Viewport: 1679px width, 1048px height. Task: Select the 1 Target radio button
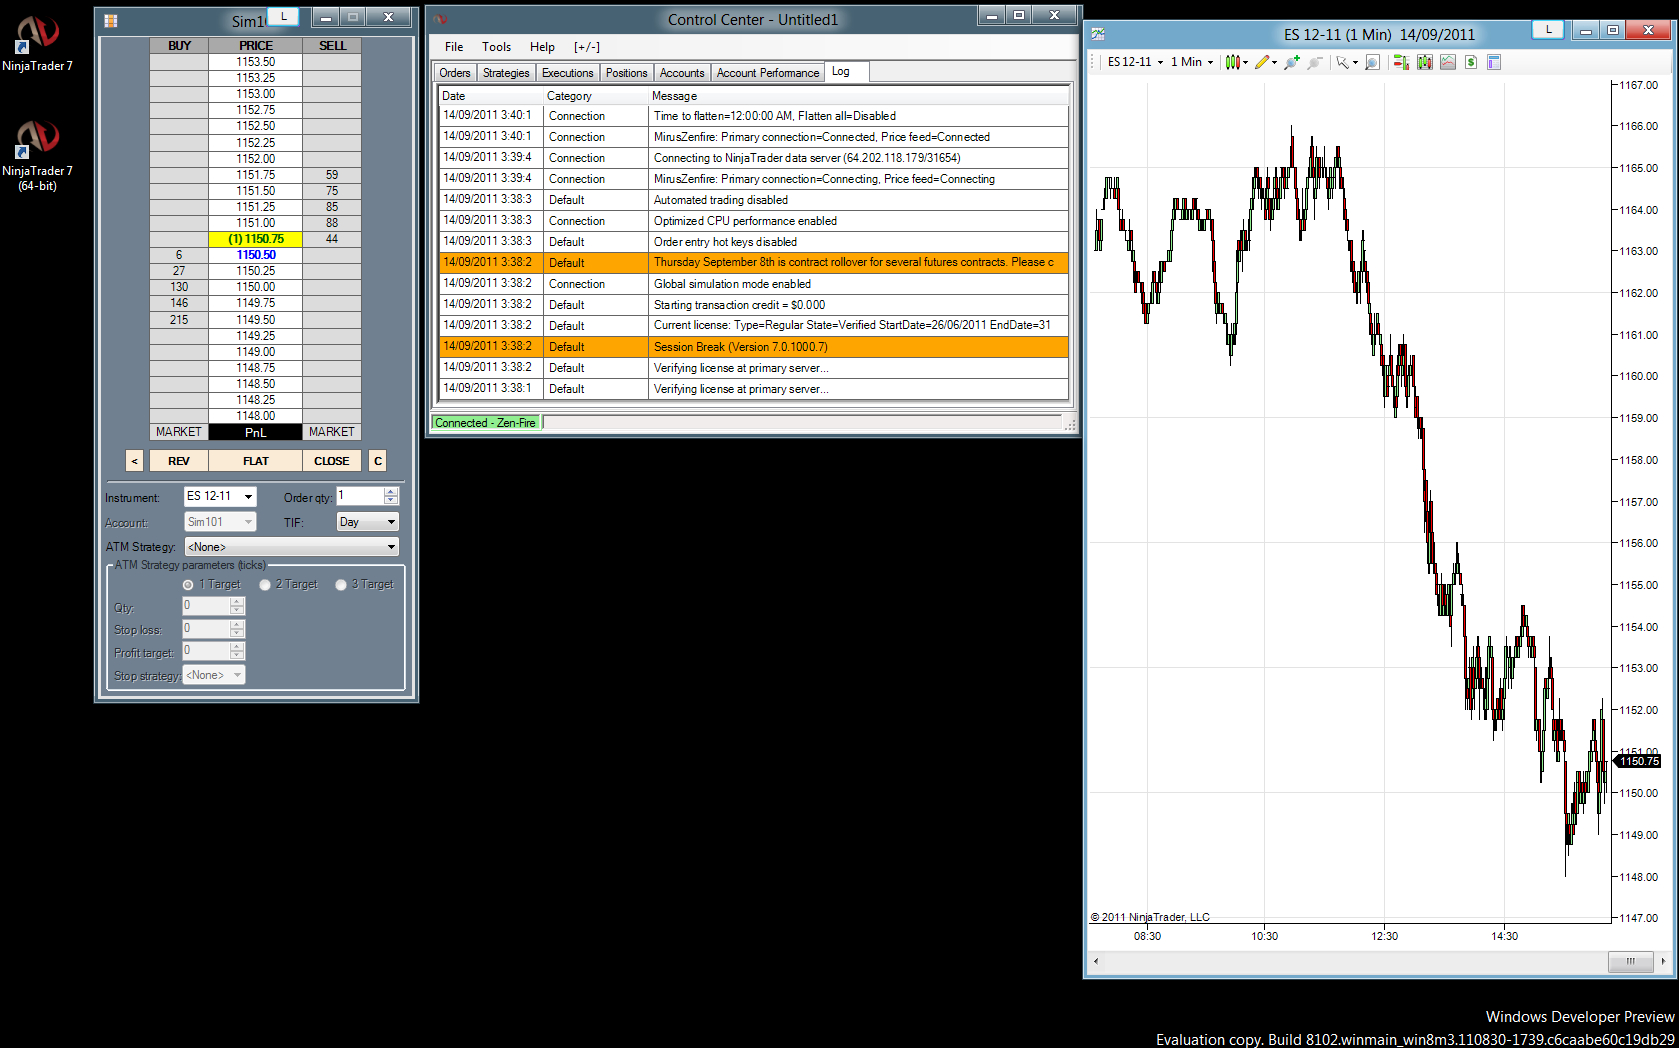click(x=188, y=585)
